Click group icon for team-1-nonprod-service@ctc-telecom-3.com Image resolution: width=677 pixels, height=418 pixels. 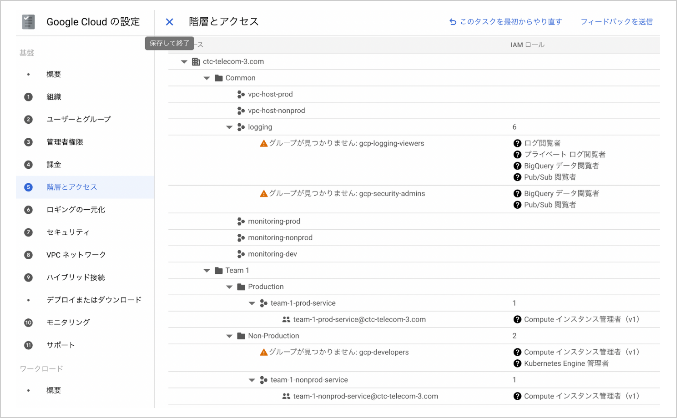tap(286, 396)
